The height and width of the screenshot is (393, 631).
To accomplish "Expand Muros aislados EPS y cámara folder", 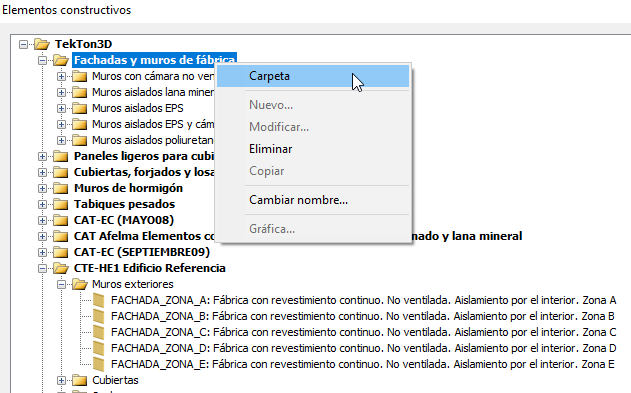I will tap(61, 124).
